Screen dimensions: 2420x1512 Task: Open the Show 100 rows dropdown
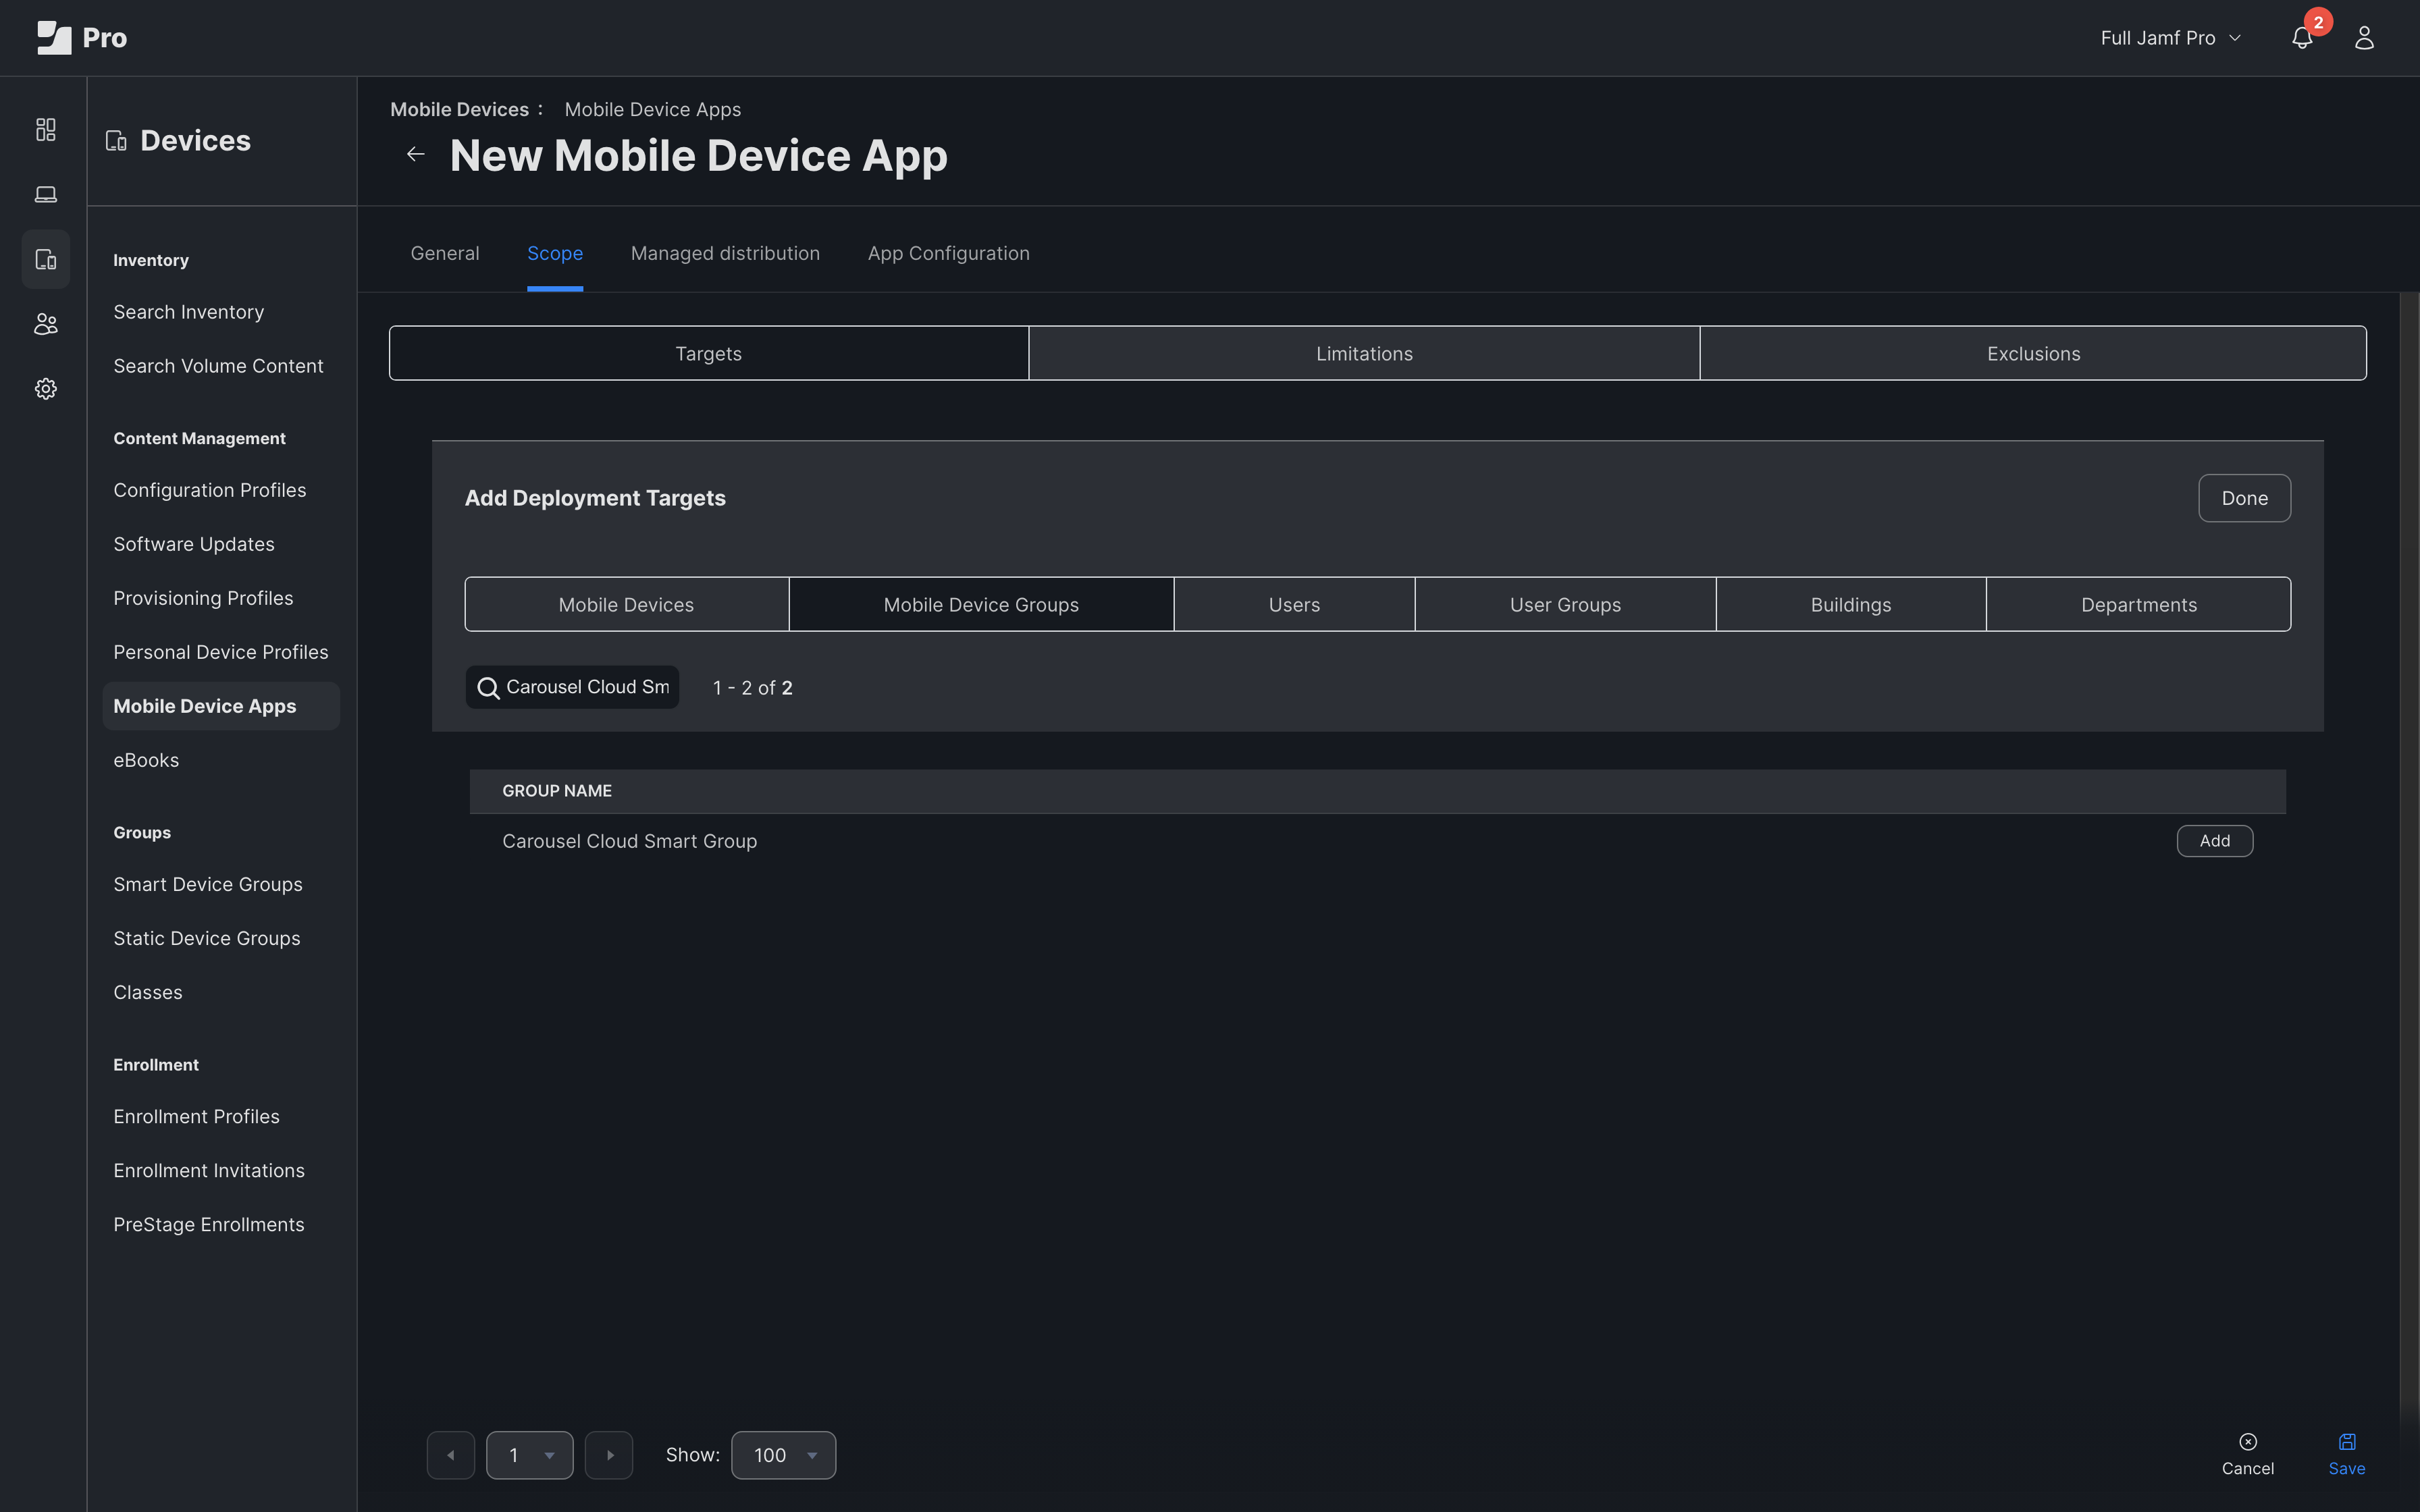pos(783,1455)
